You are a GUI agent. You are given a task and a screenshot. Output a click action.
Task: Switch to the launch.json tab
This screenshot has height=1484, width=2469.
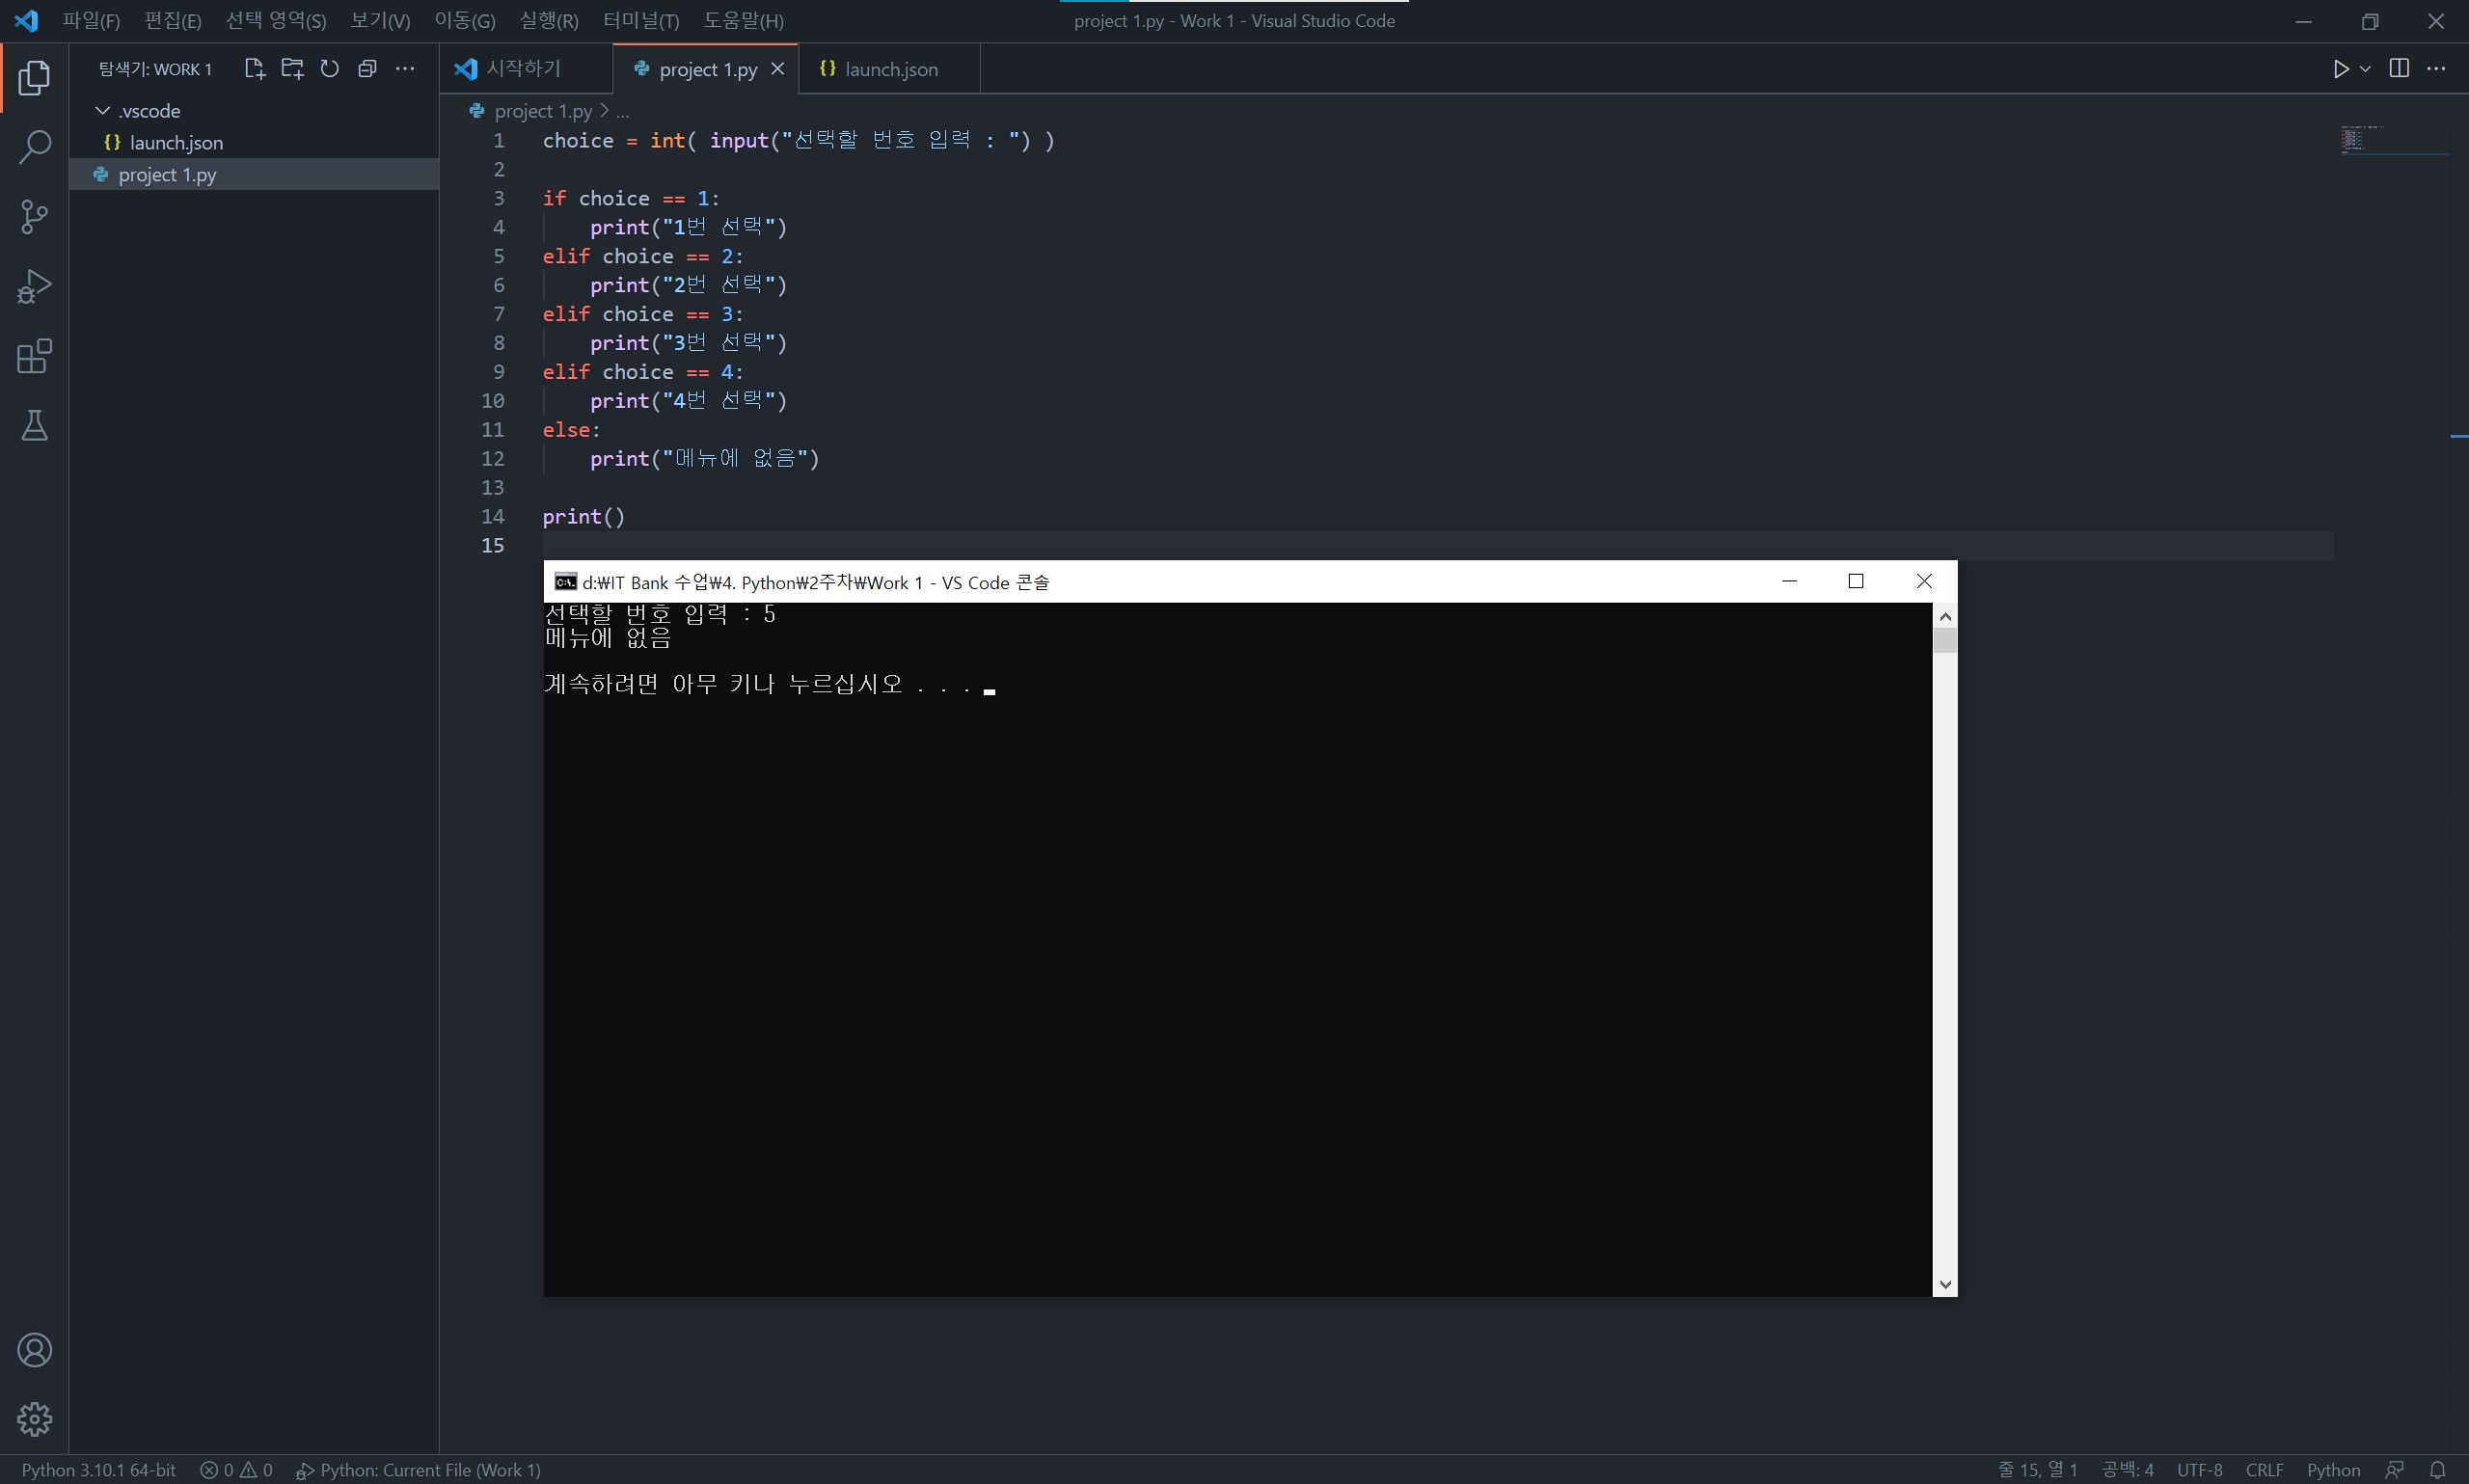tap(889, 69)
